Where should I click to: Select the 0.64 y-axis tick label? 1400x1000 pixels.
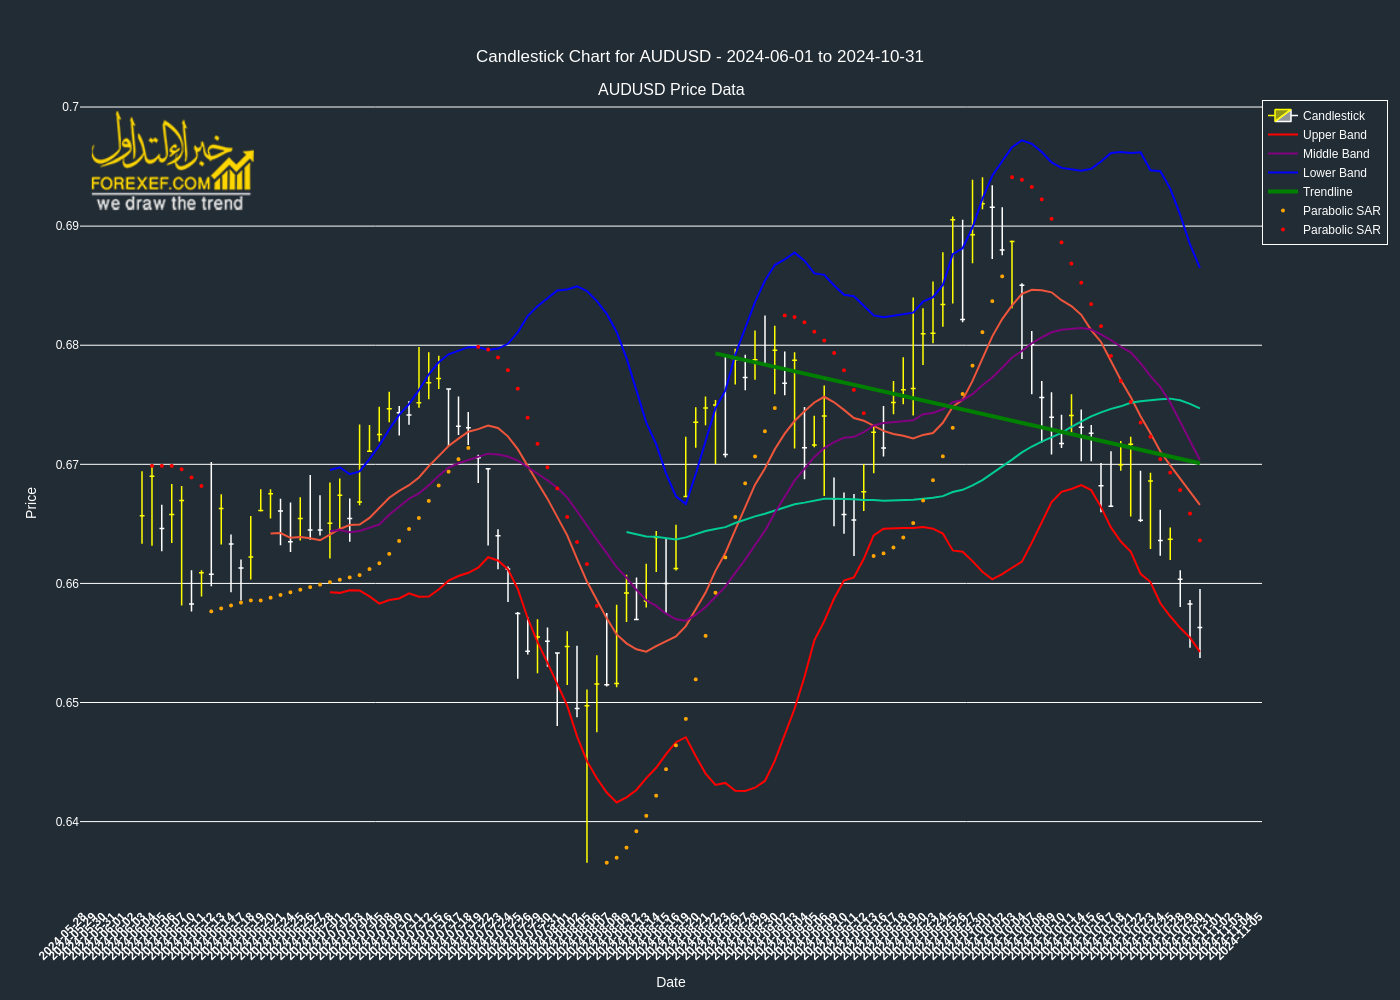coord(67,822)
